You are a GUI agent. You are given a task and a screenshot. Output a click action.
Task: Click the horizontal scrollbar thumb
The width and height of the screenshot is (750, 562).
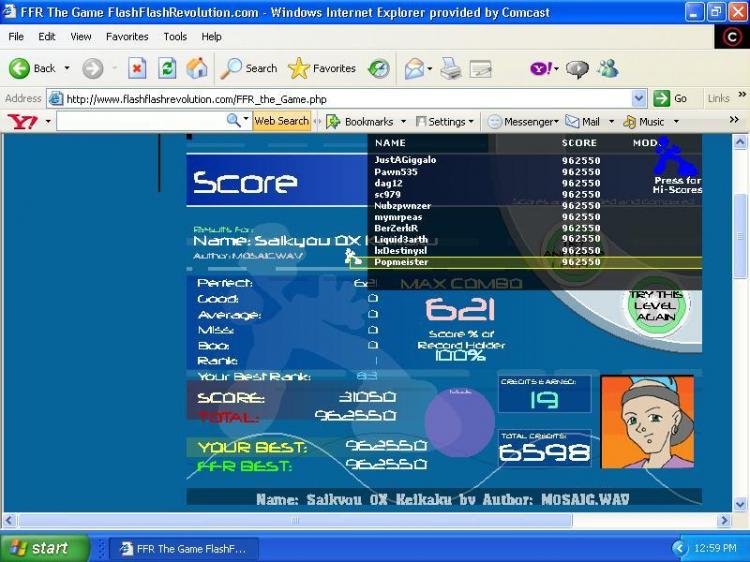coord(295,520)
